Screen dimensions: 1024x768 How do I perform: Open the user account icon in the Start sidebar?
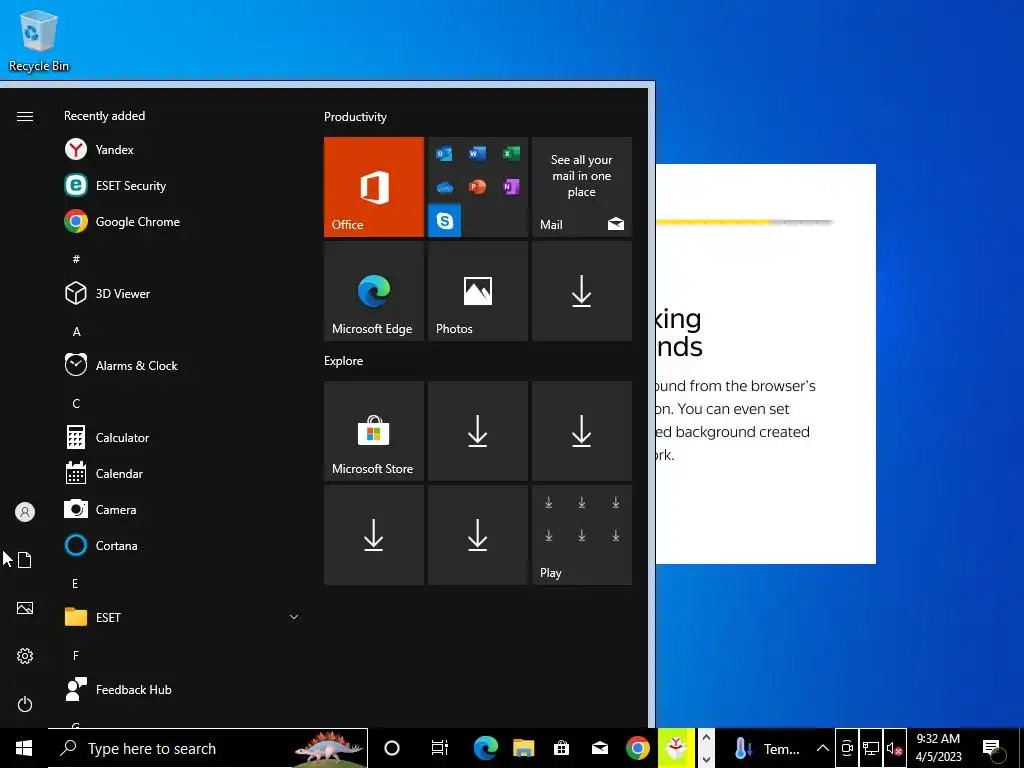pyautogui.click(x=25, y=512)
